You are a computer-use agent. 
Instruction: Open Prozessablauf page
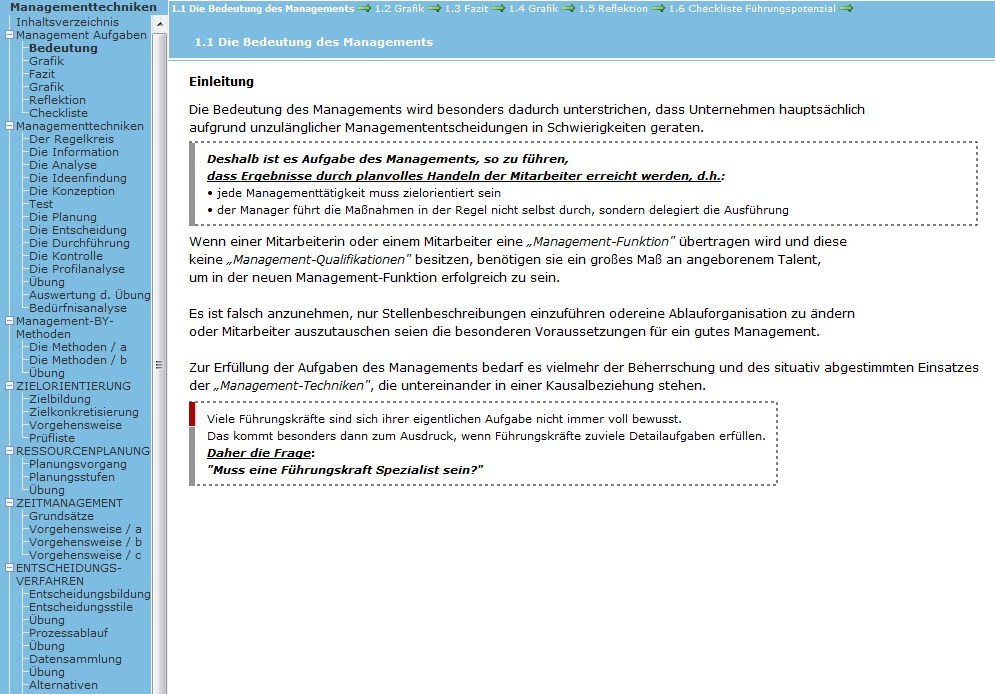click(x=69, y=633)
